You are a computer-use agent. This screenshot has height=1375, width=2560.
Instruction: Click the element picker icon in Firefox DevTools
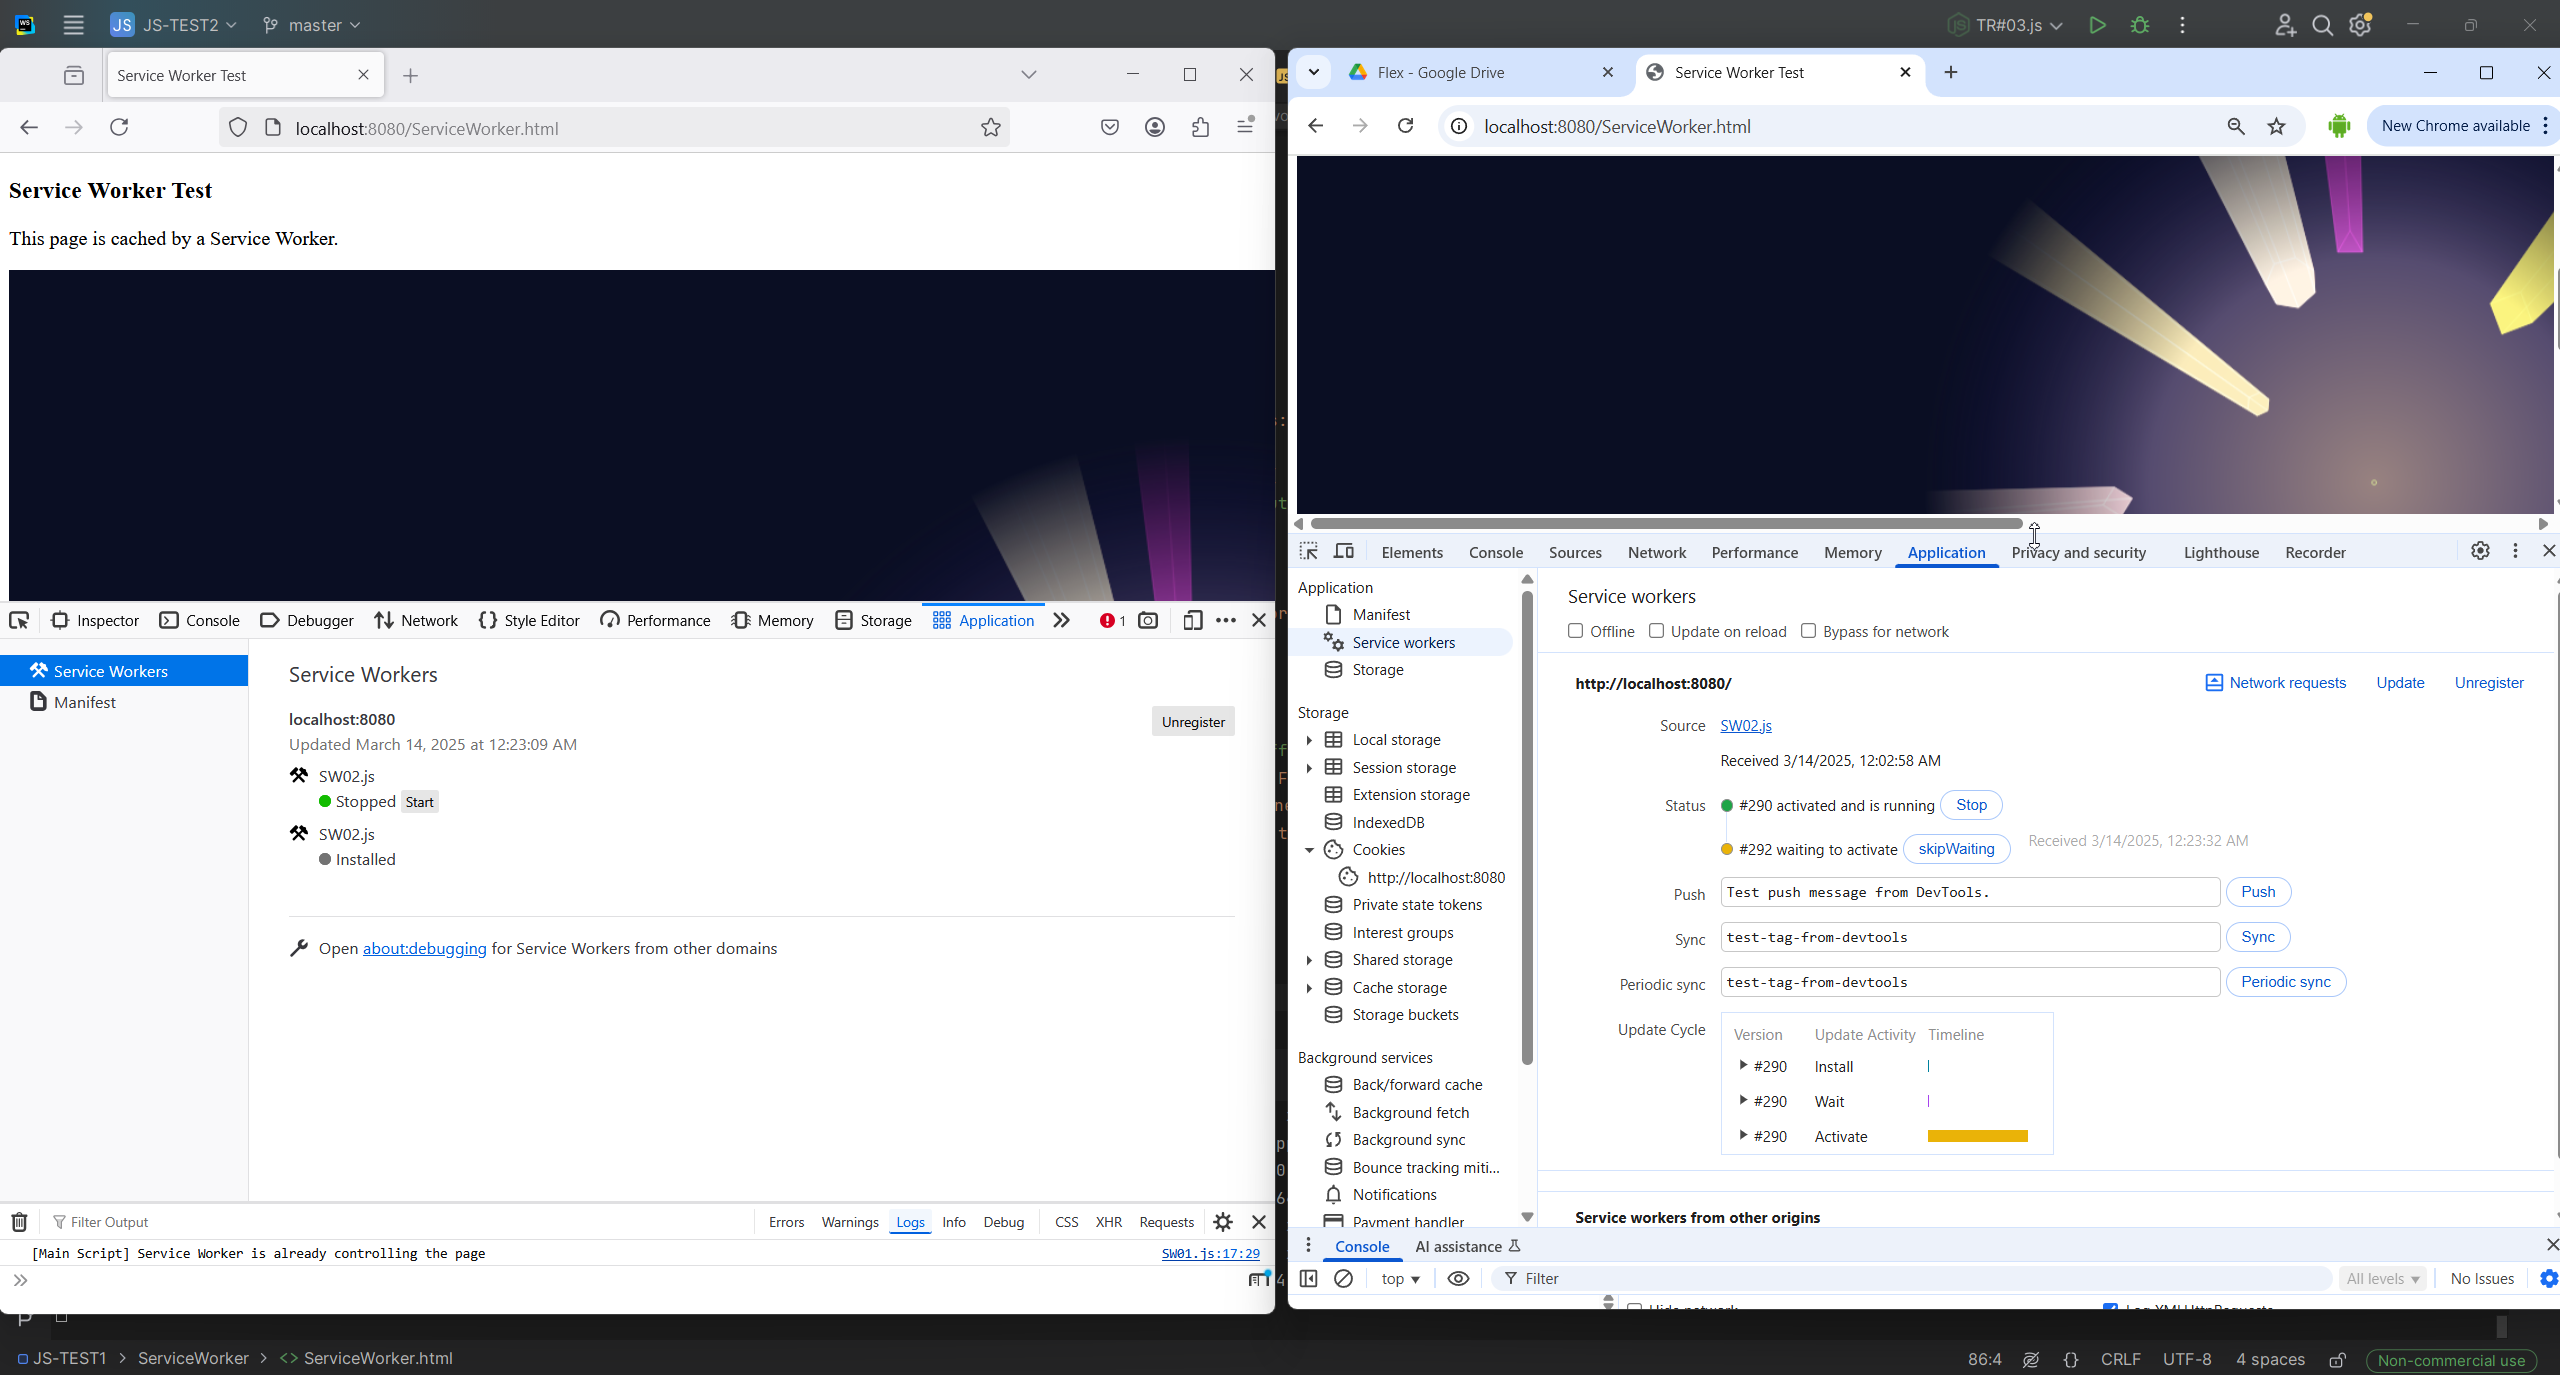(x=19, y=620)
